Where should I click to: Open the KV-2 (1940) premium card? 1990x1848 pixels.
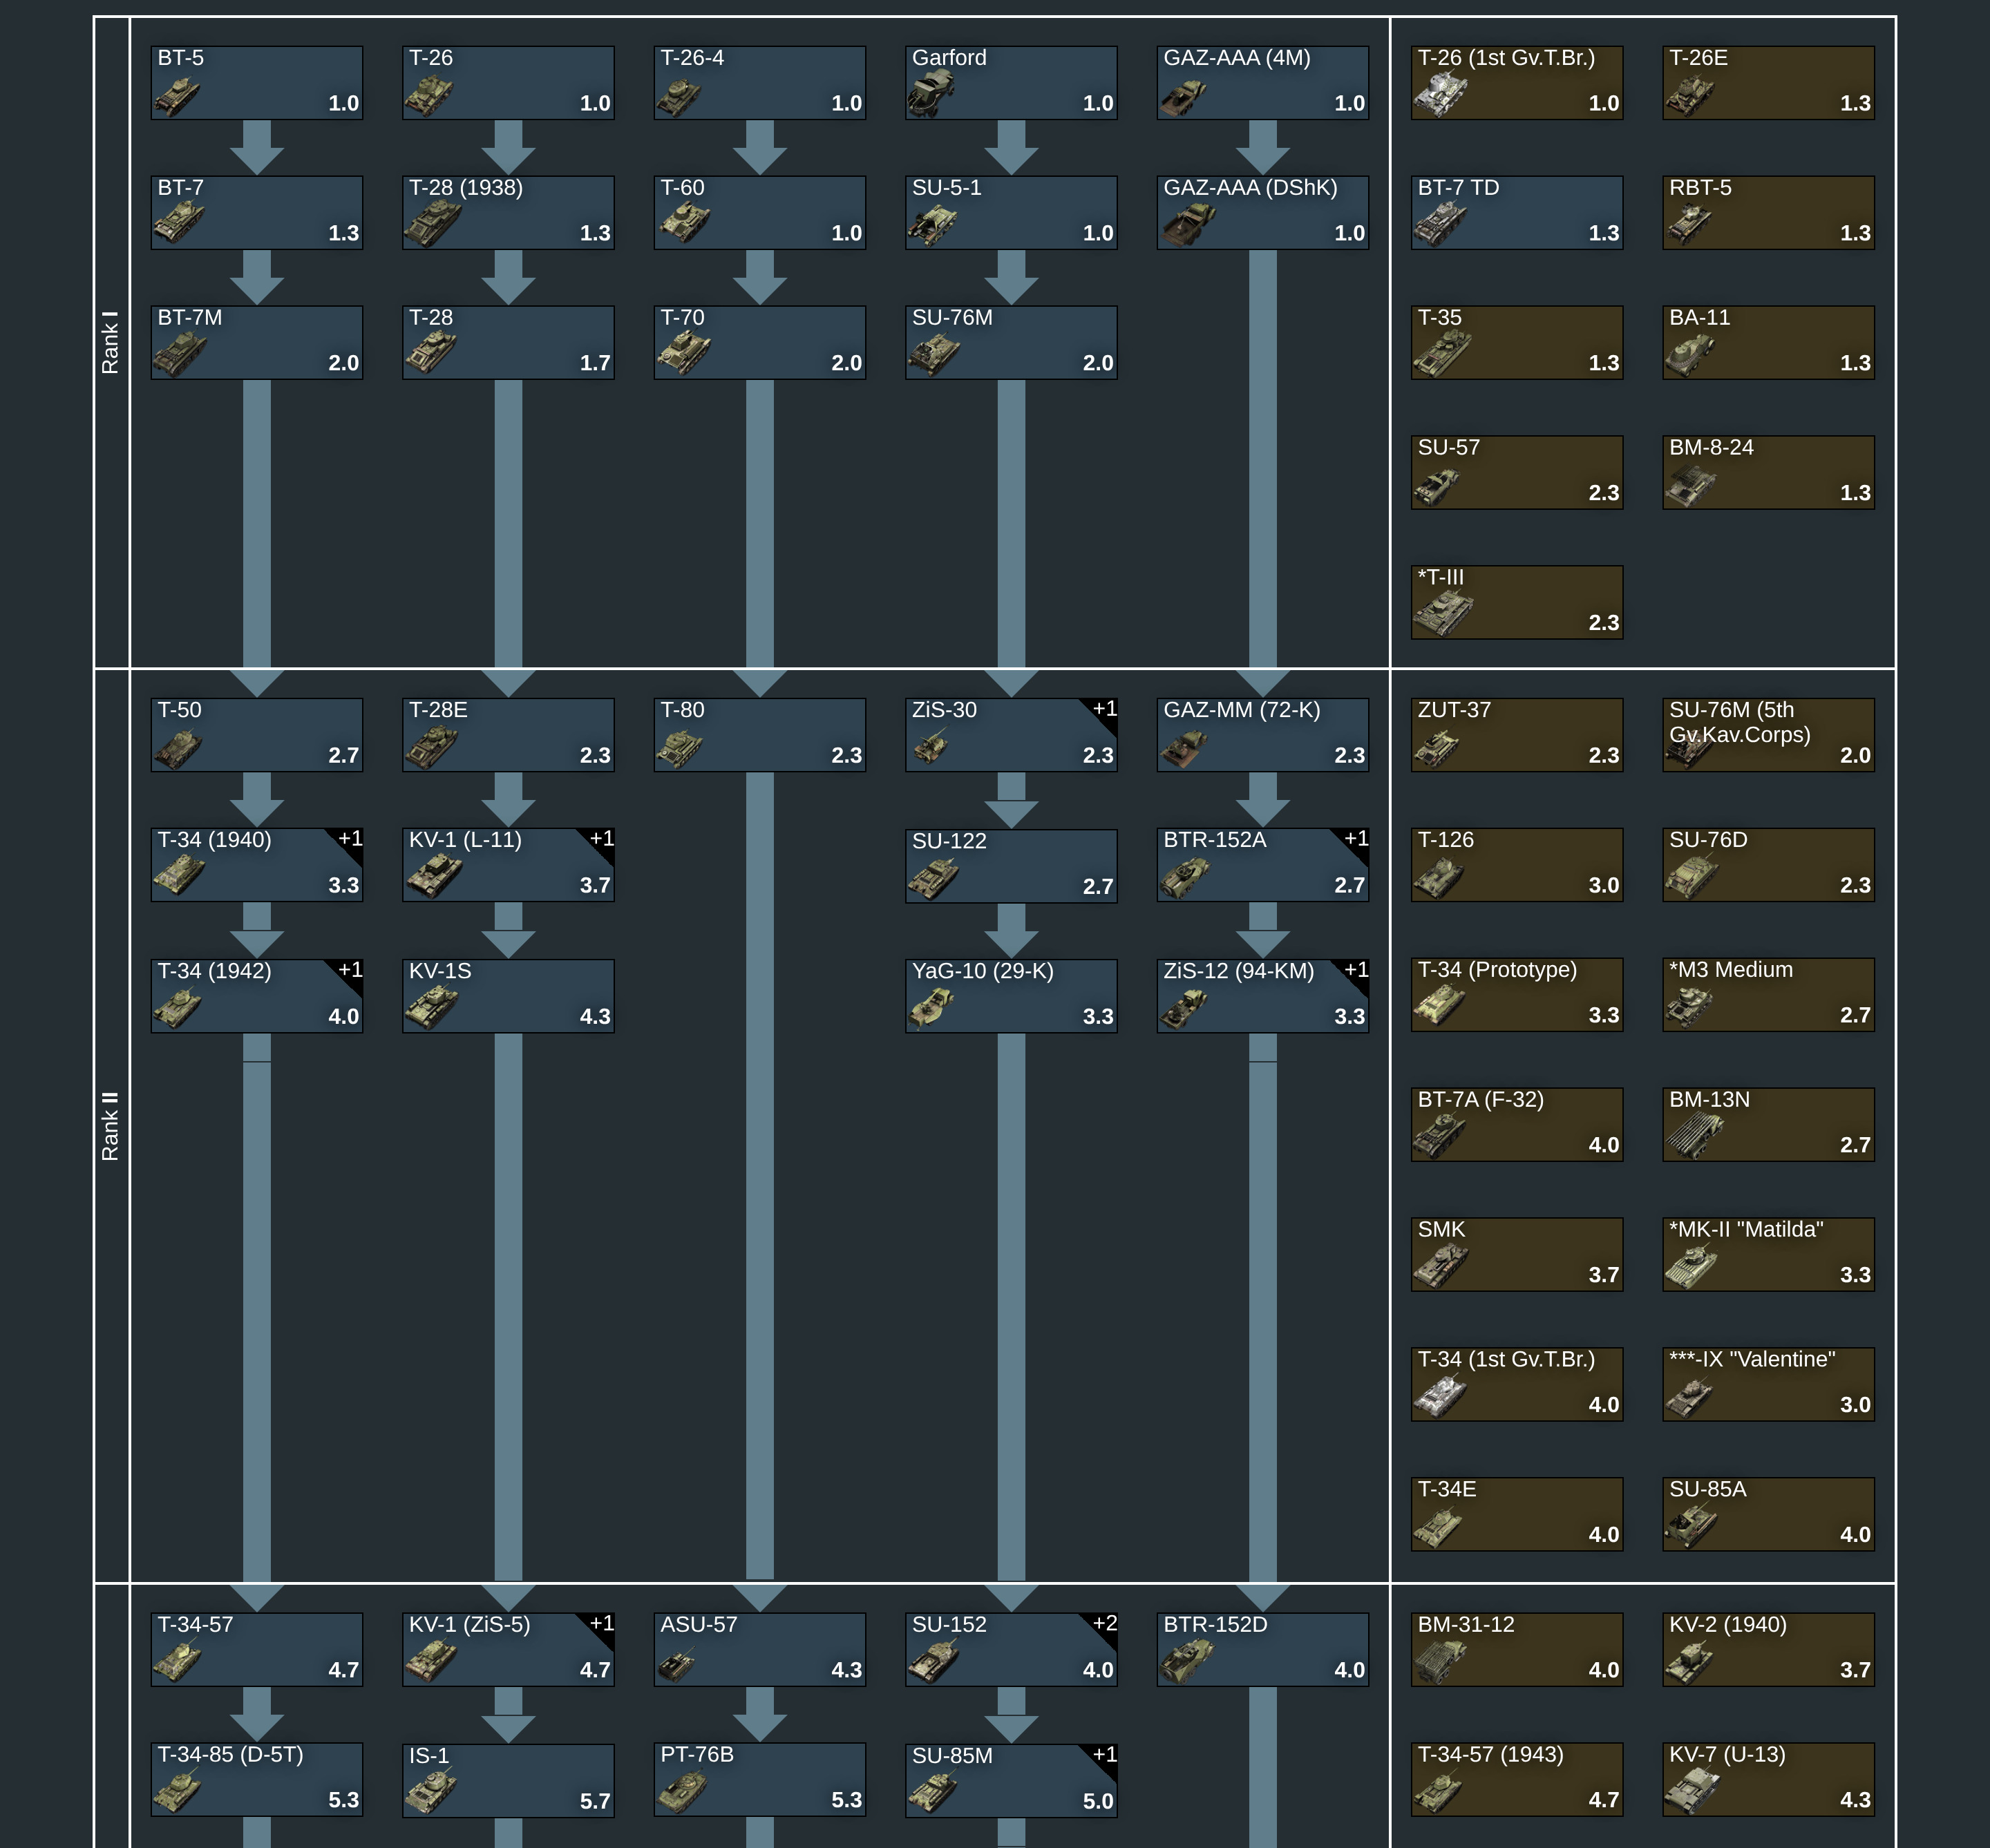pos(1769,1650)
